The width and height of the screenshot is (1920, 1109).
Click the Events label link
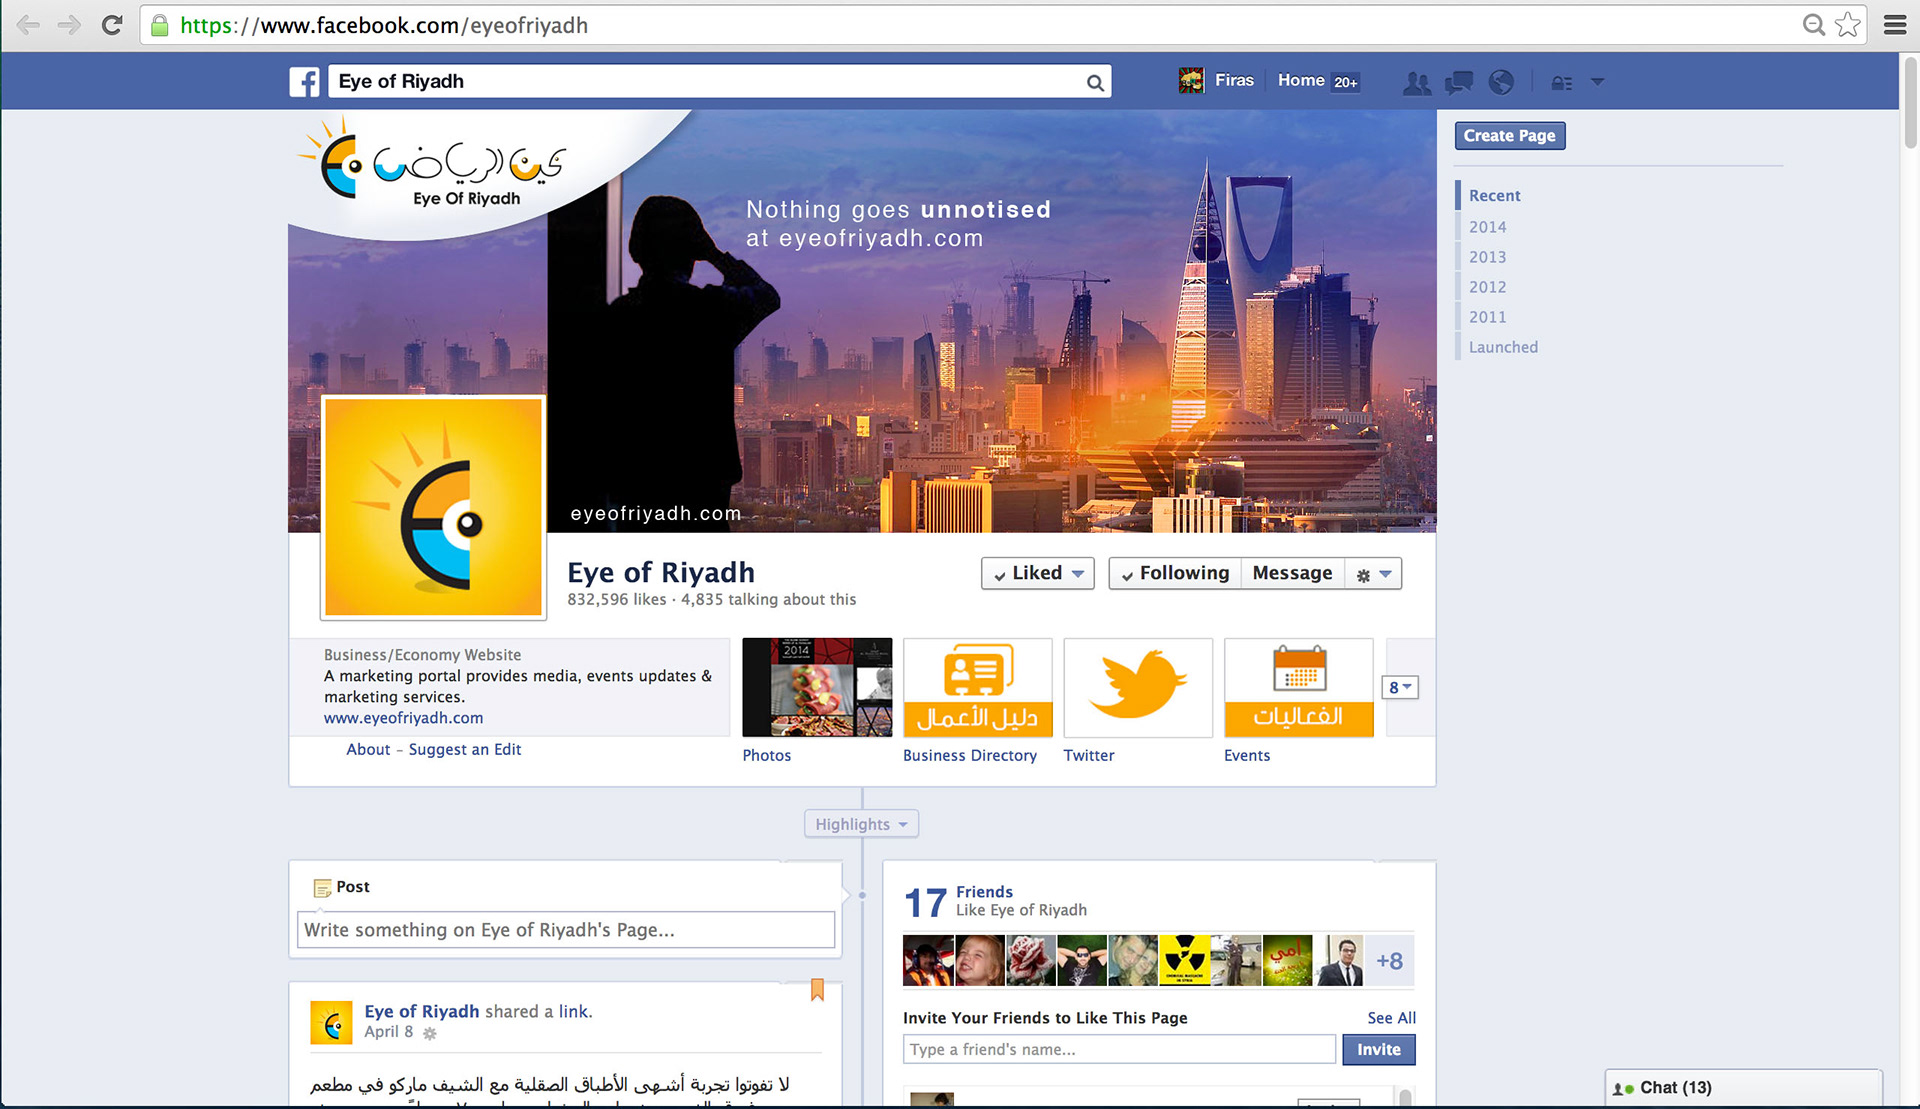click(x=1247, y=756)
